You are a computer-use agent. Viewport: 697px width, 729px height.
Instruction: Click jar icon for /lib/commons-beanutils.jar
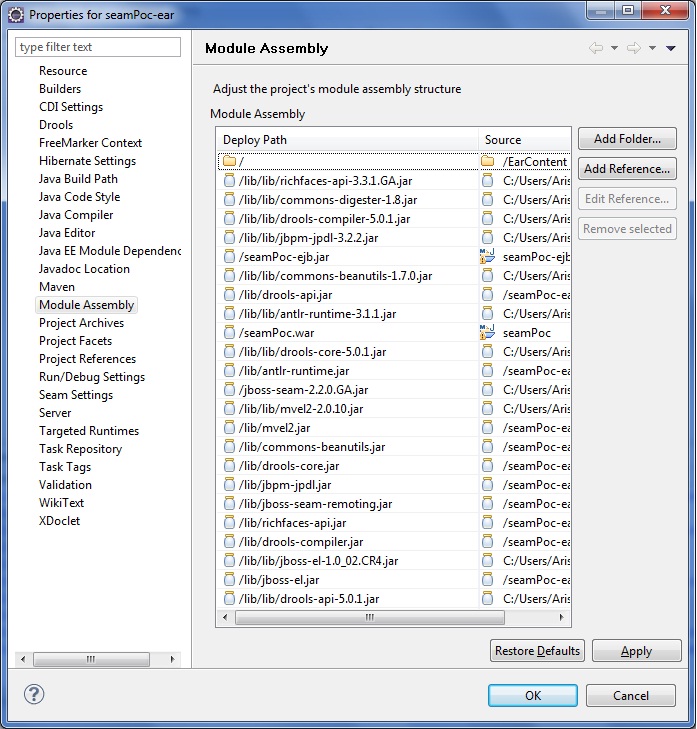(229, 447)
